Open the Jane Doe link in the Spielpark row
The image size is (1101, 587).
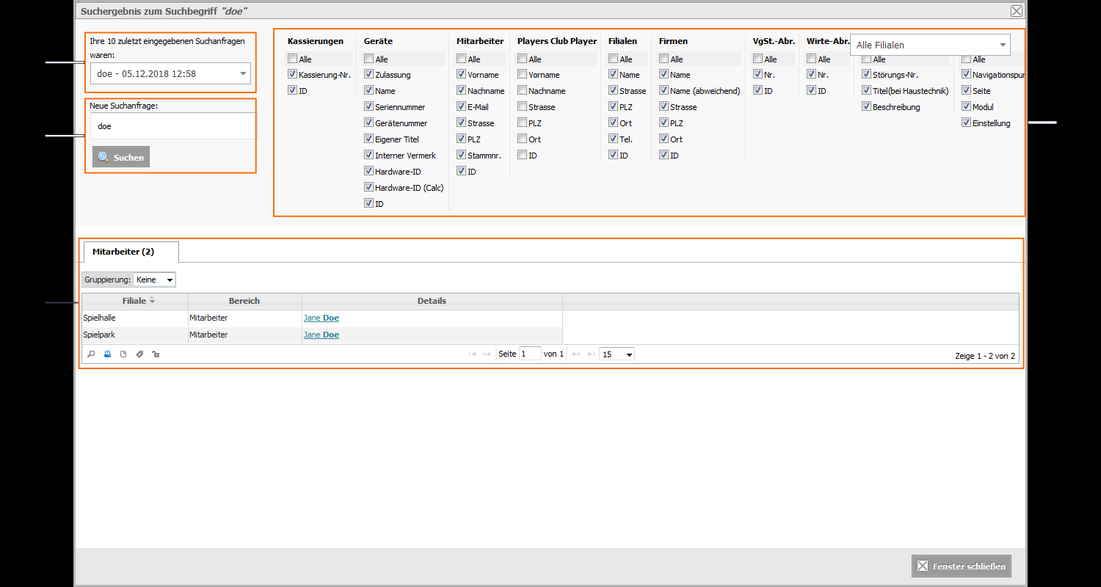pyautogui.click(x=322, y=335)
